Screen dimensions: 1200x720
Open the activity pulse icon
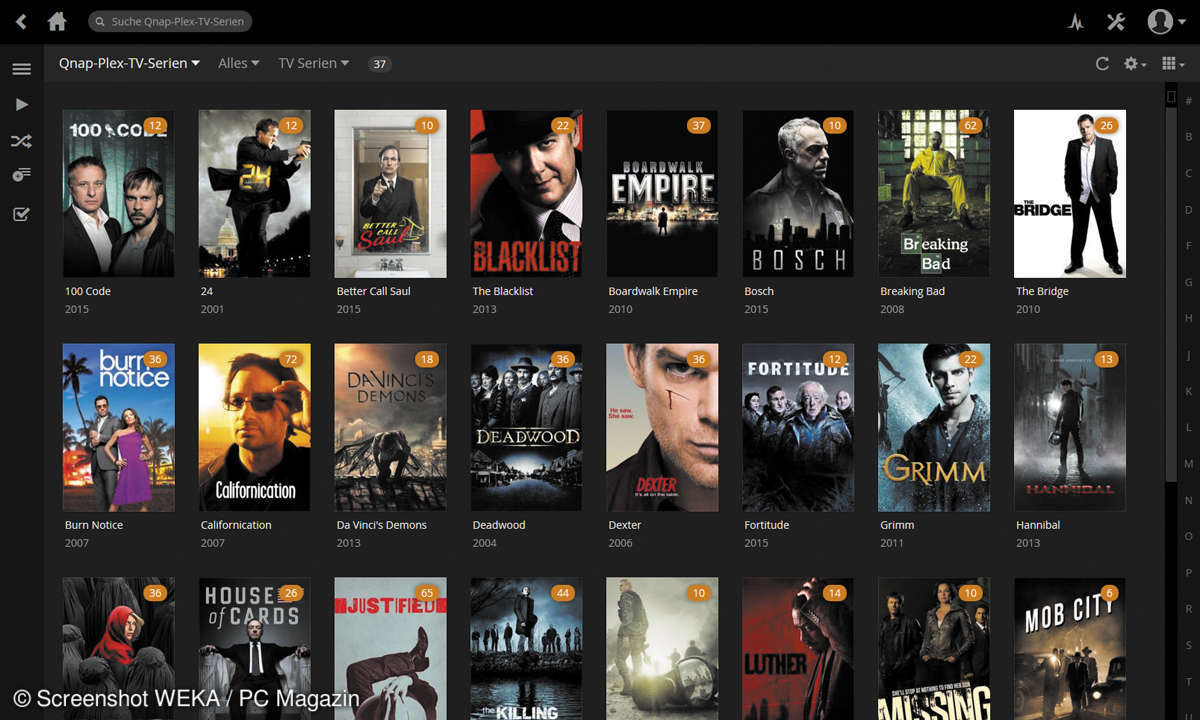pos(1076,22)
